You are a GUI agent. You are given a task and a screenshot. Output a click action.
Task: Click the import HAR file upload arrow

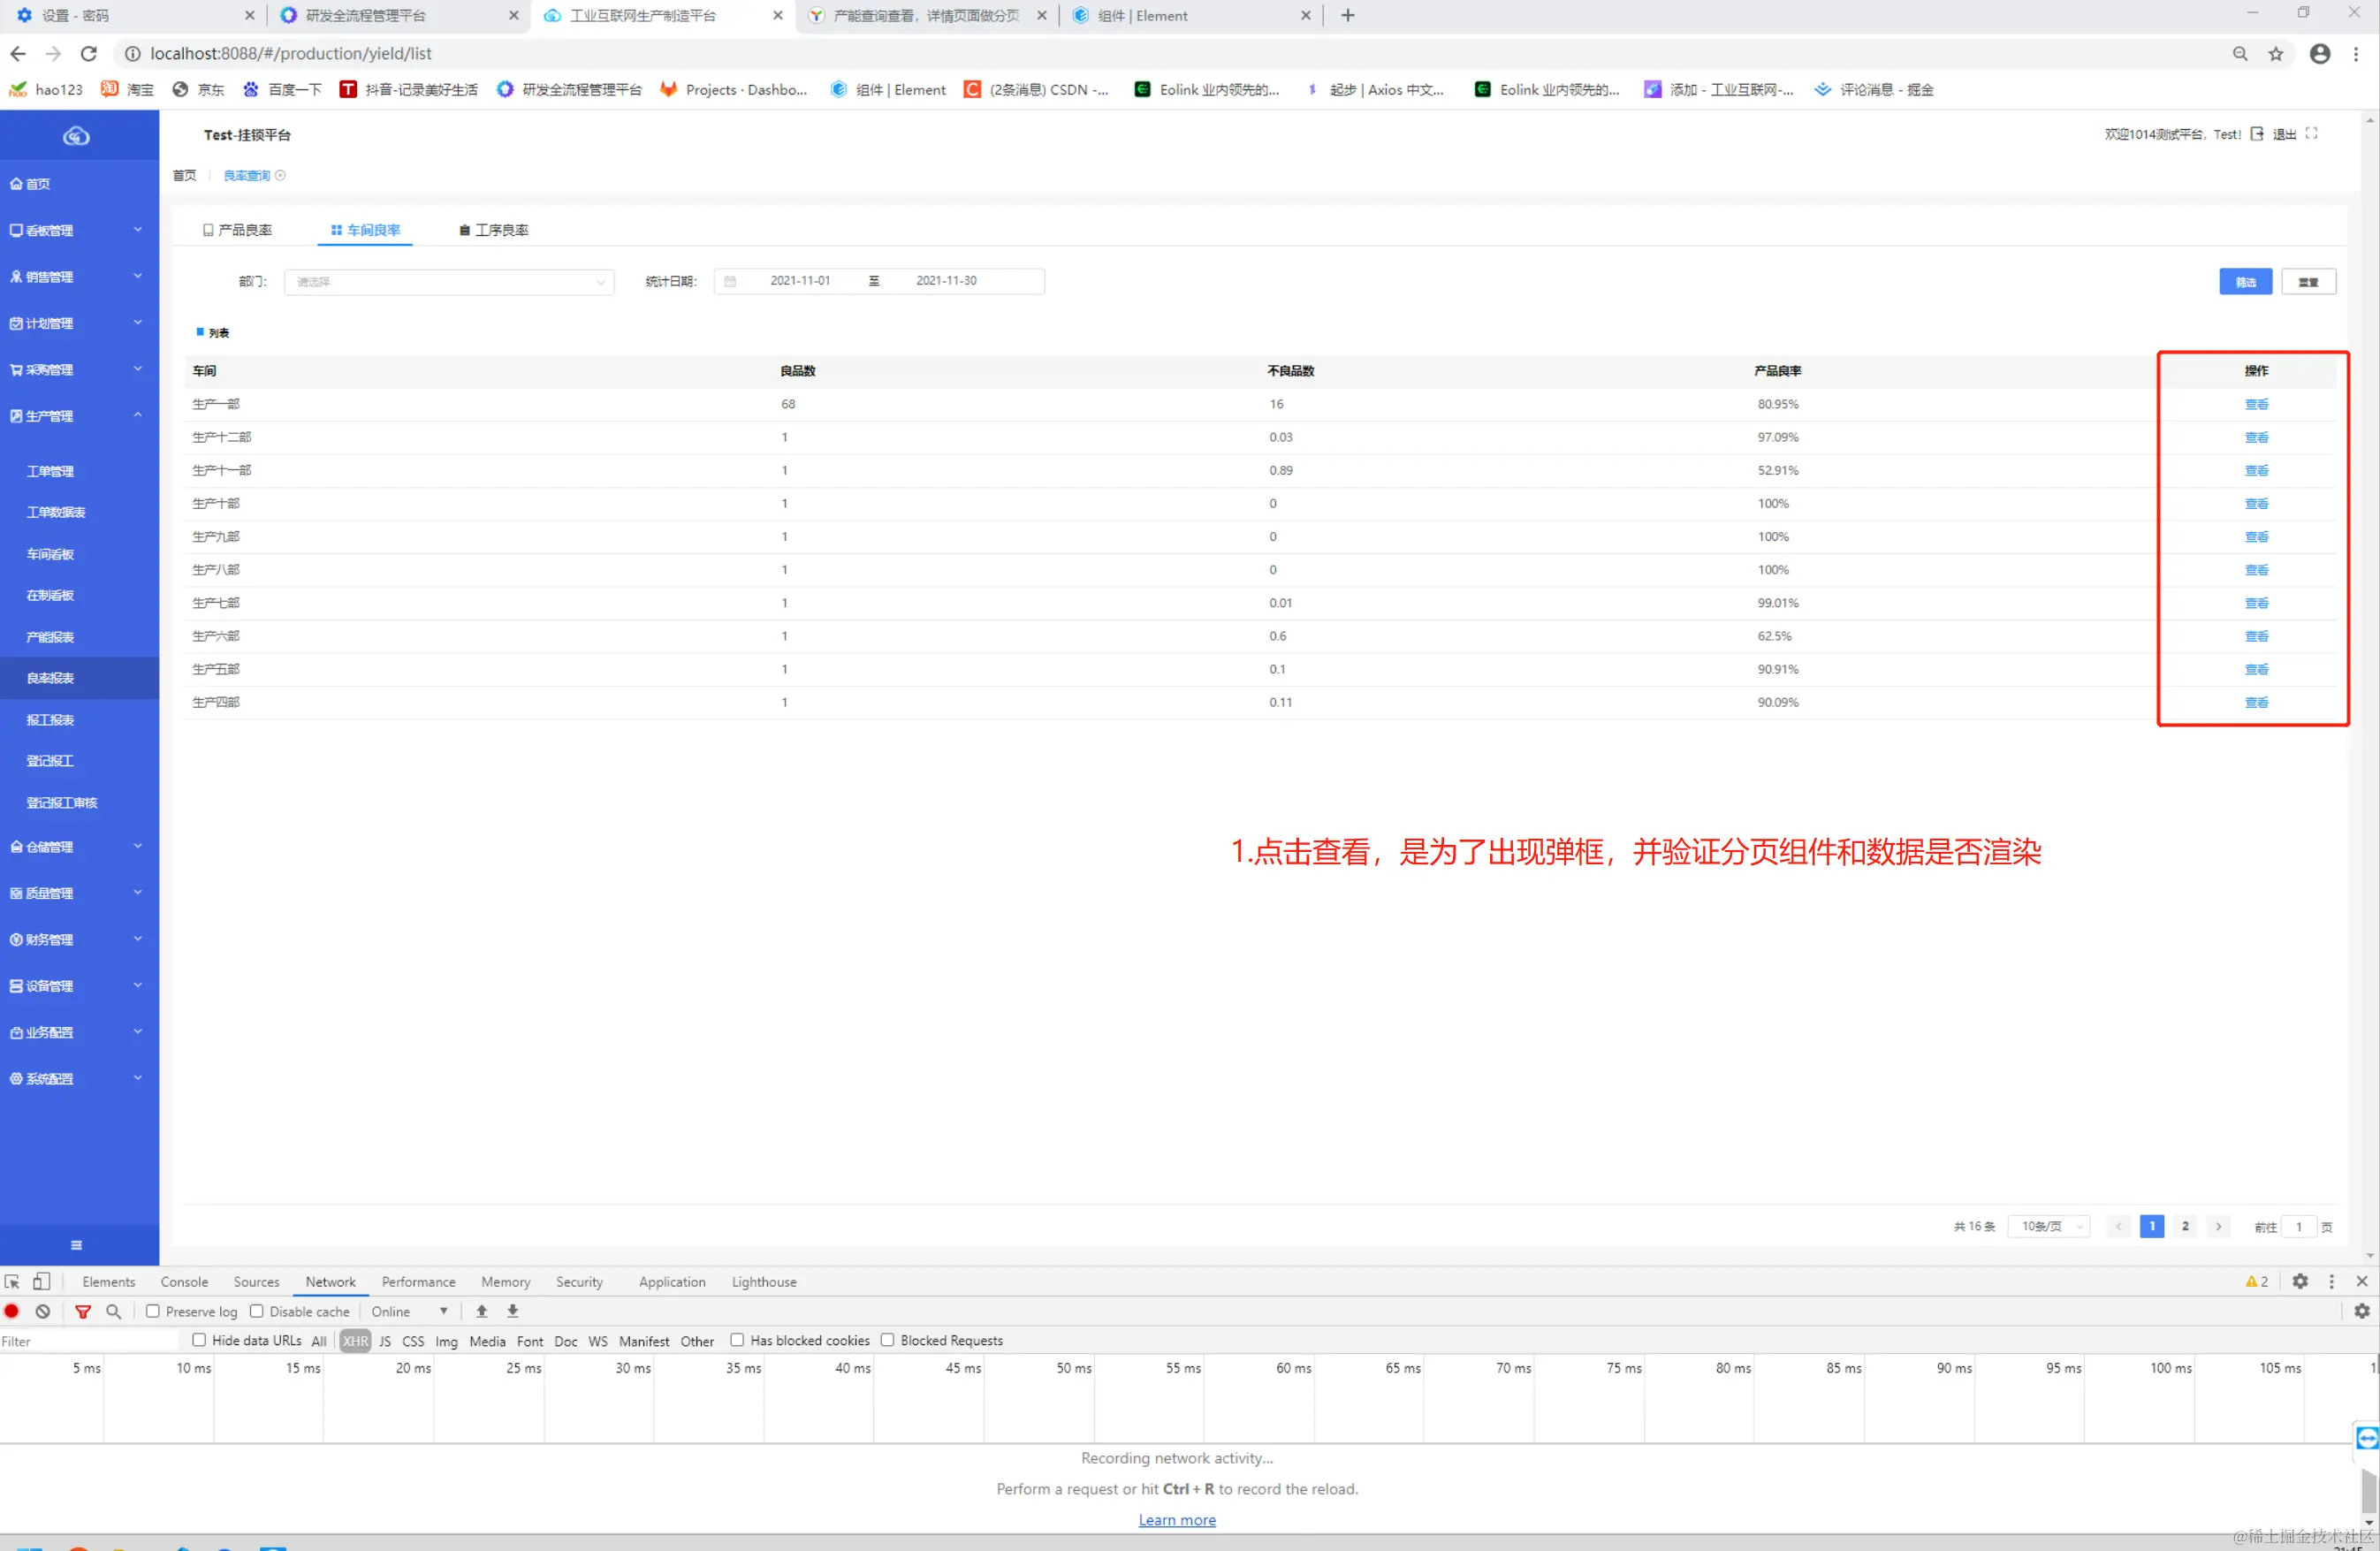pos(481,1311)
